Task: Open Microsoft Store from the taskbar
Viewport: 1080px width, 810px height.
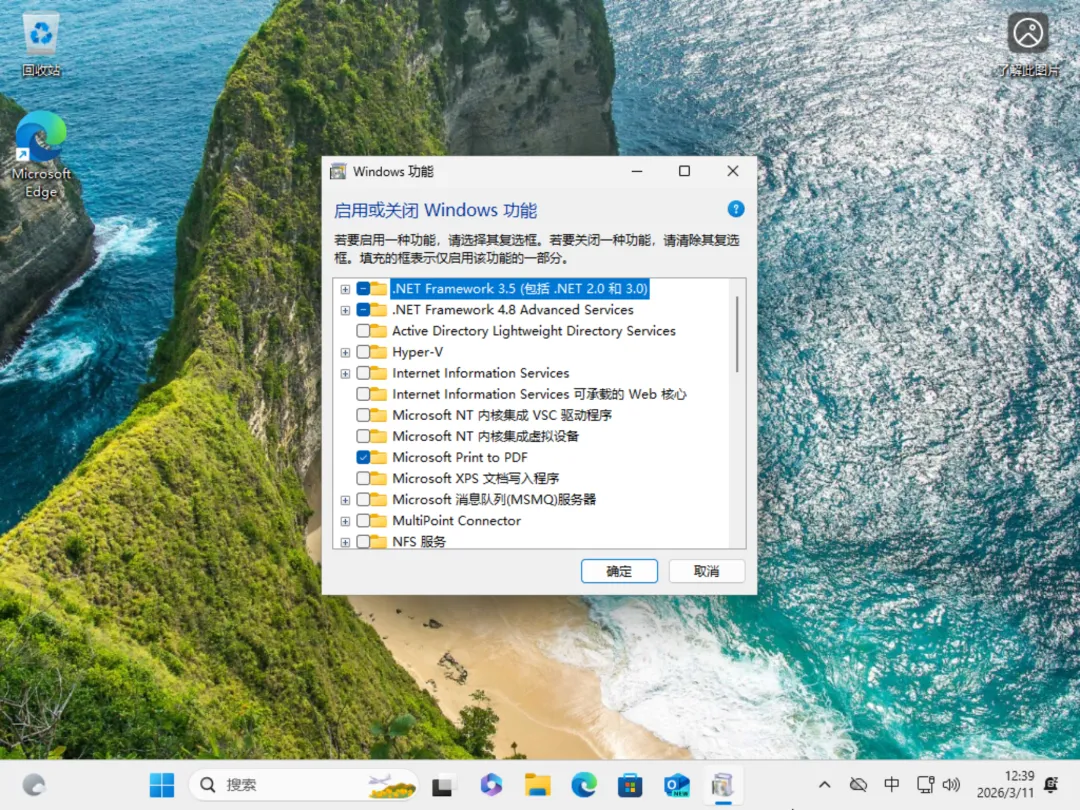Action: (630, 785)
